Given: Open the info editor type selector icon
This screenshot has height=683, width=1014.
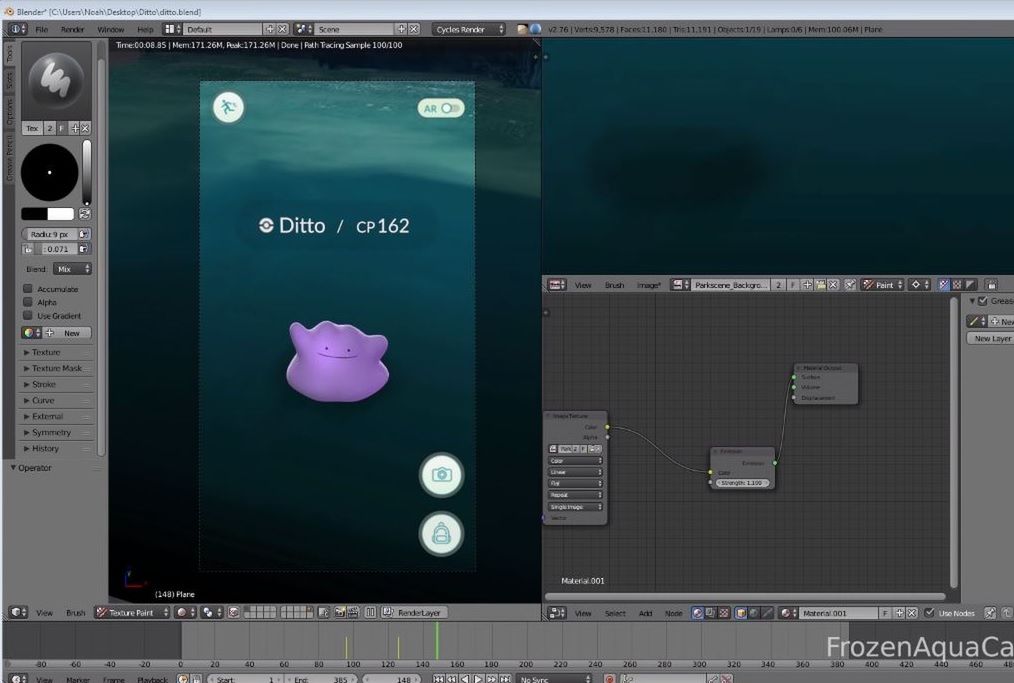Looking at the screenshot, I should (x=17, y=29).
